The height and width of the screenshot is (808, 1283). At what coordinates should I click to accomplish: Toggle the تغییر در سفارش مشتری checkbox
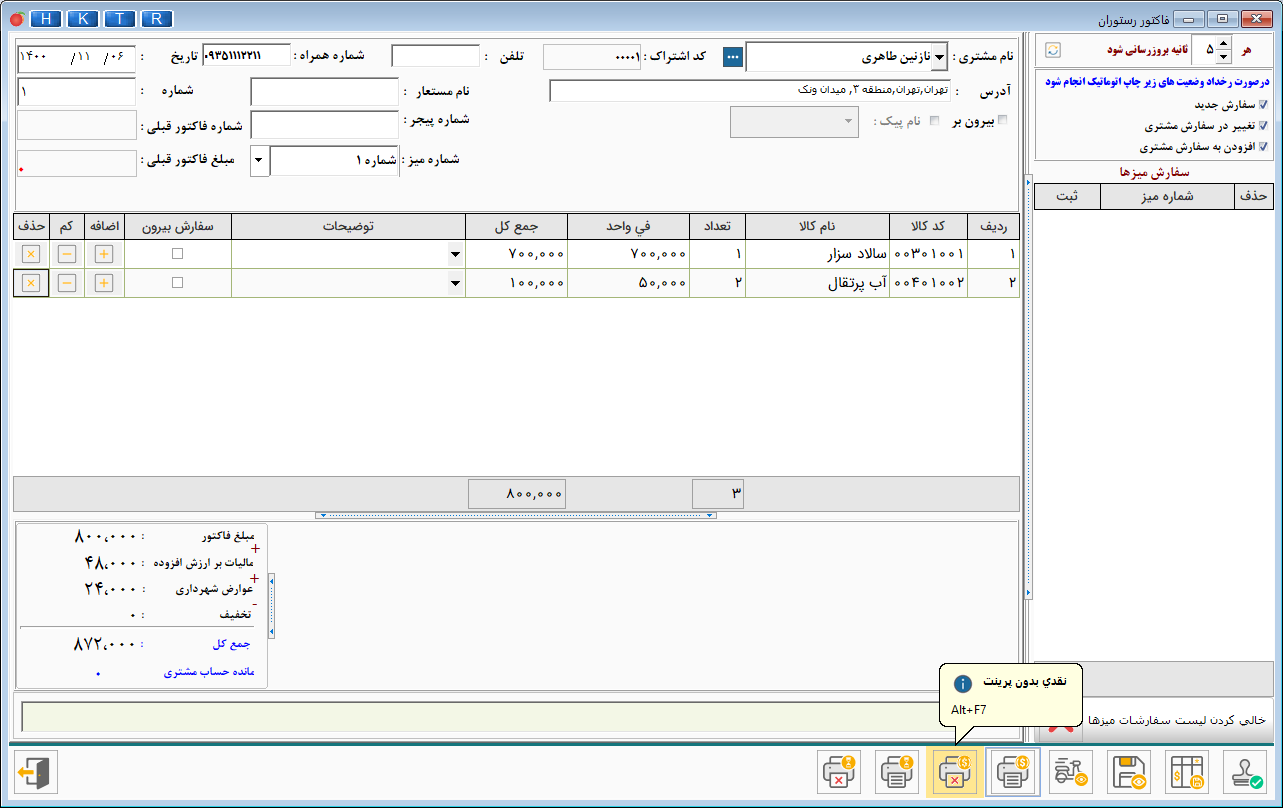pyautogui.click(x=1262, y=126)
